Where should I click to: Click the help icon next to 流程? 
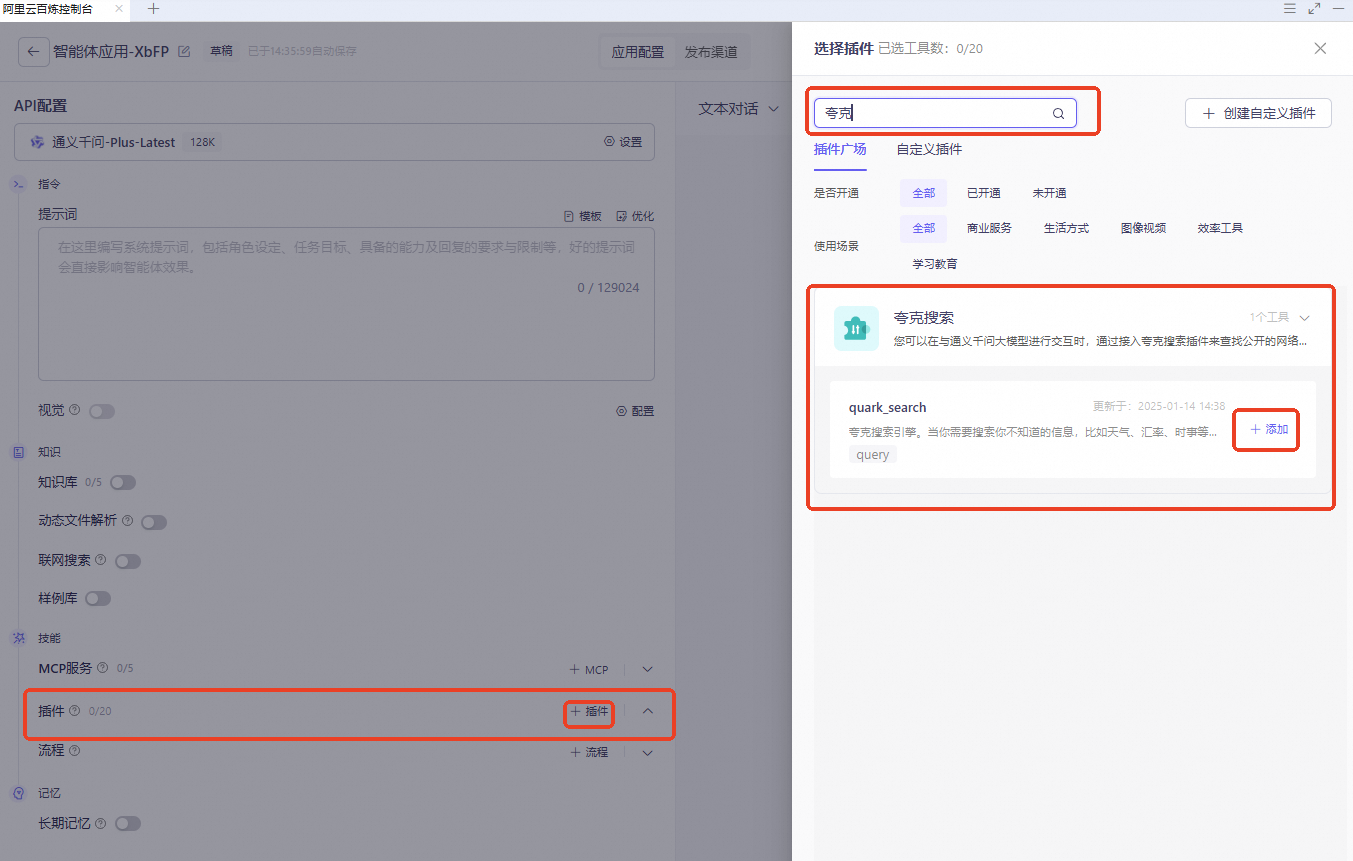[x=74, y=750]
